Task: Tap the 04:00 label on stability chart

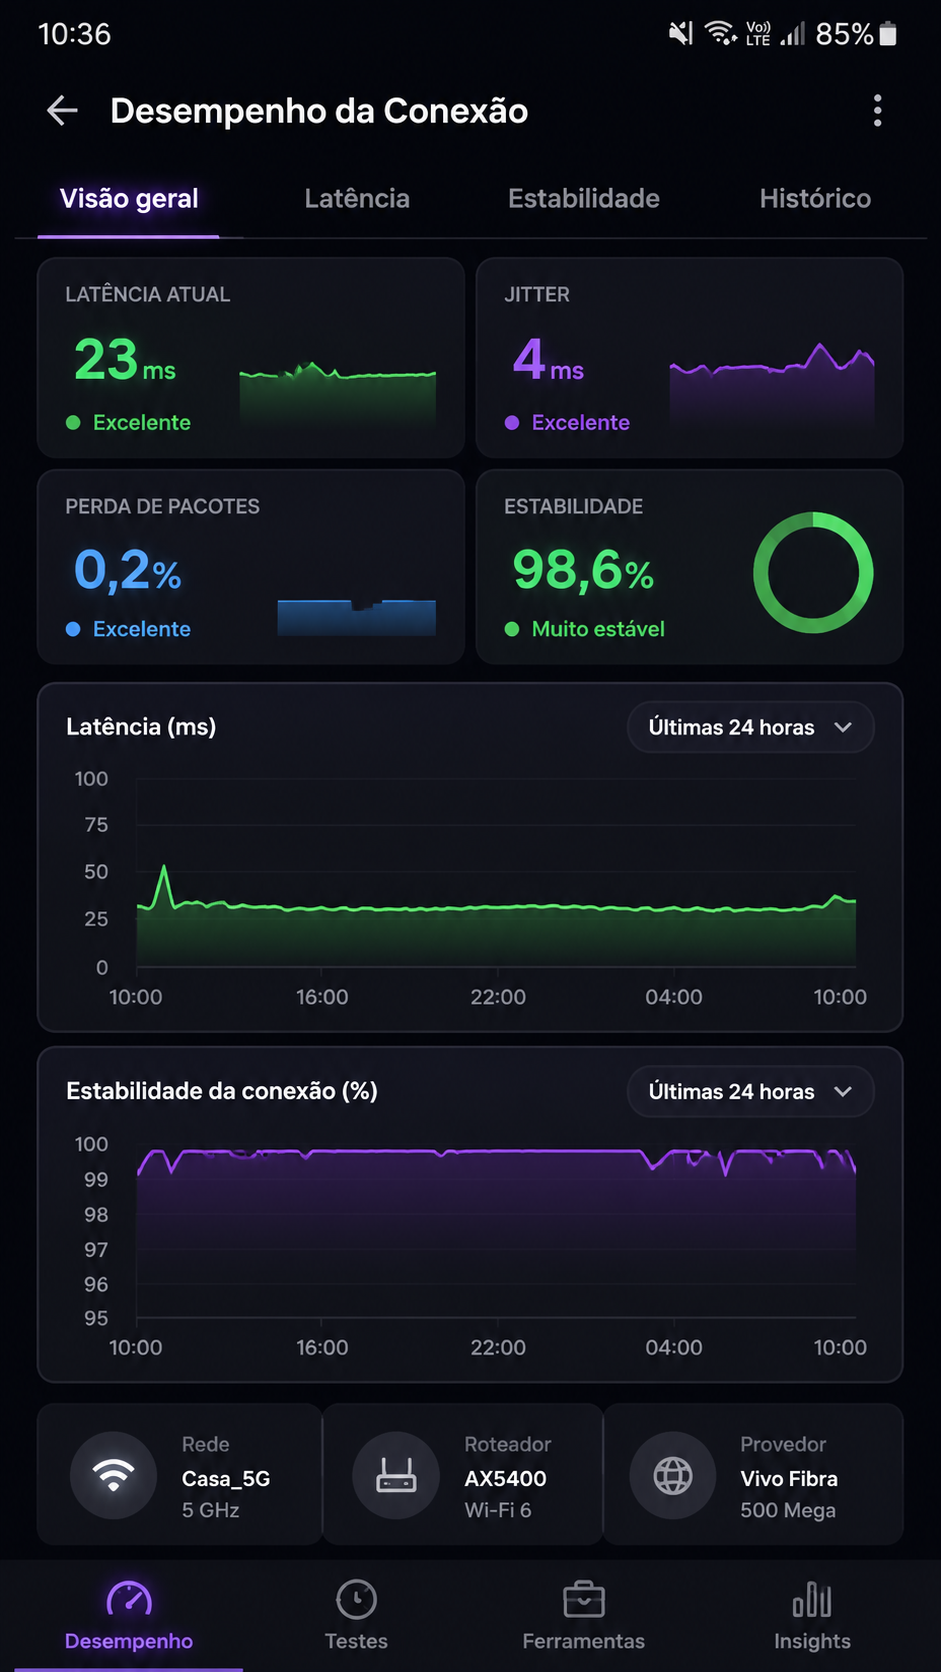Action: 674,1347
